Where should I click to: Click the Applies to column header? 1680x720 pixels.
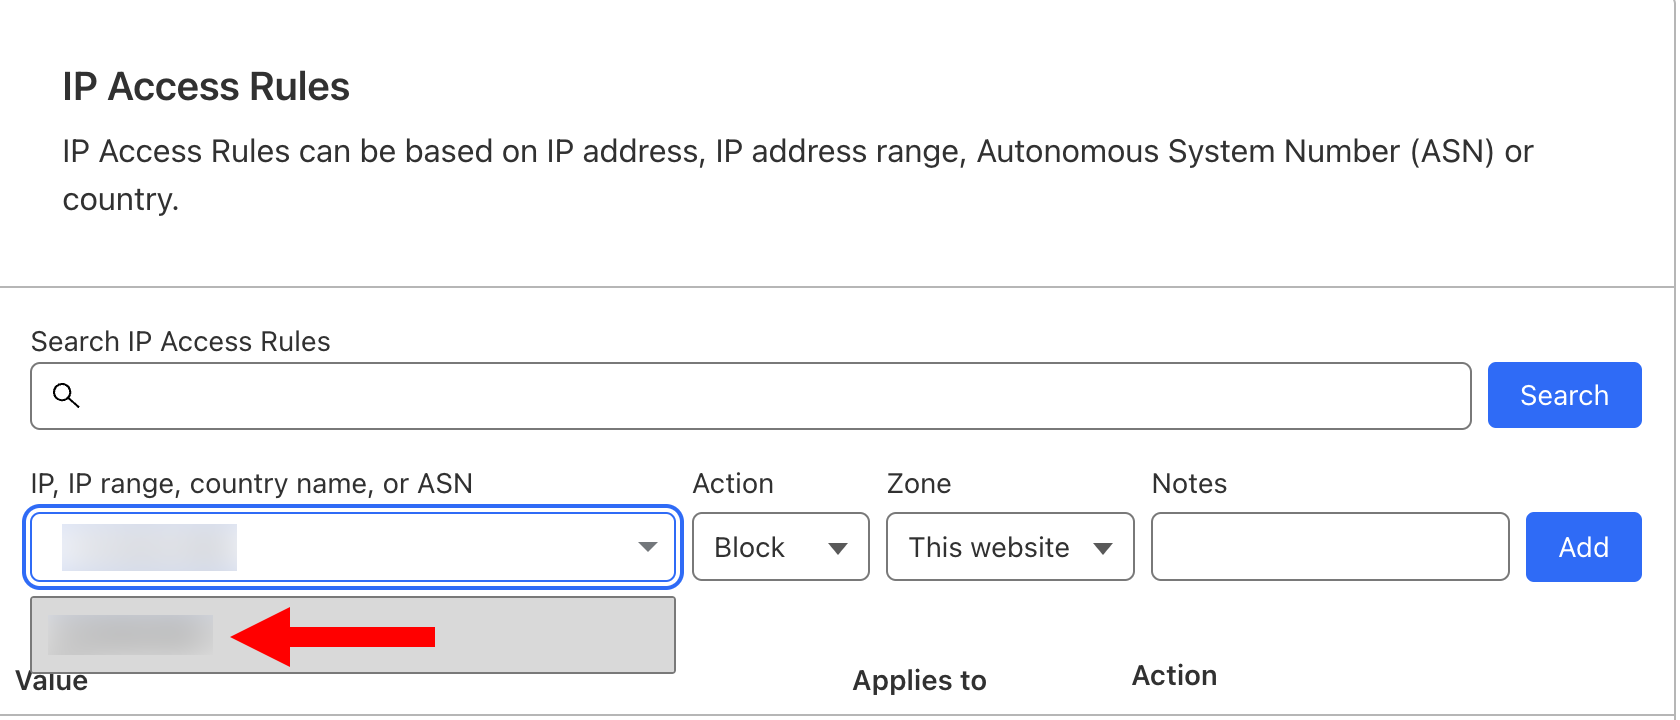[919, 681]
